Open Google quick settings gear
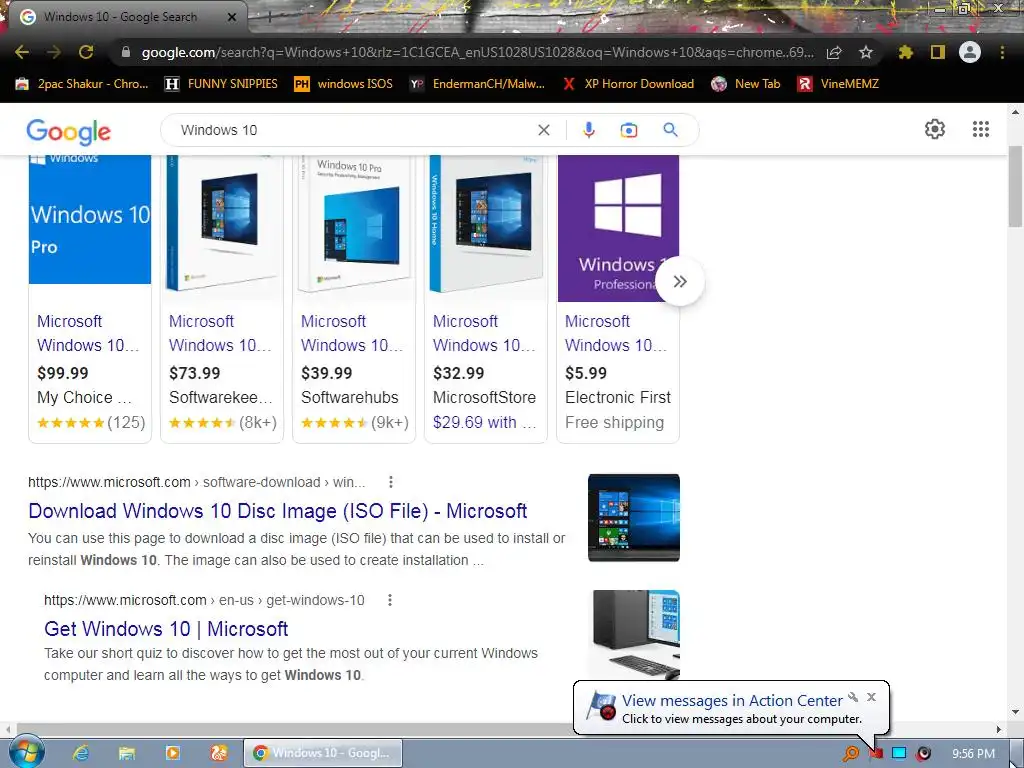The image size is (1024, 768). [935, 129]
